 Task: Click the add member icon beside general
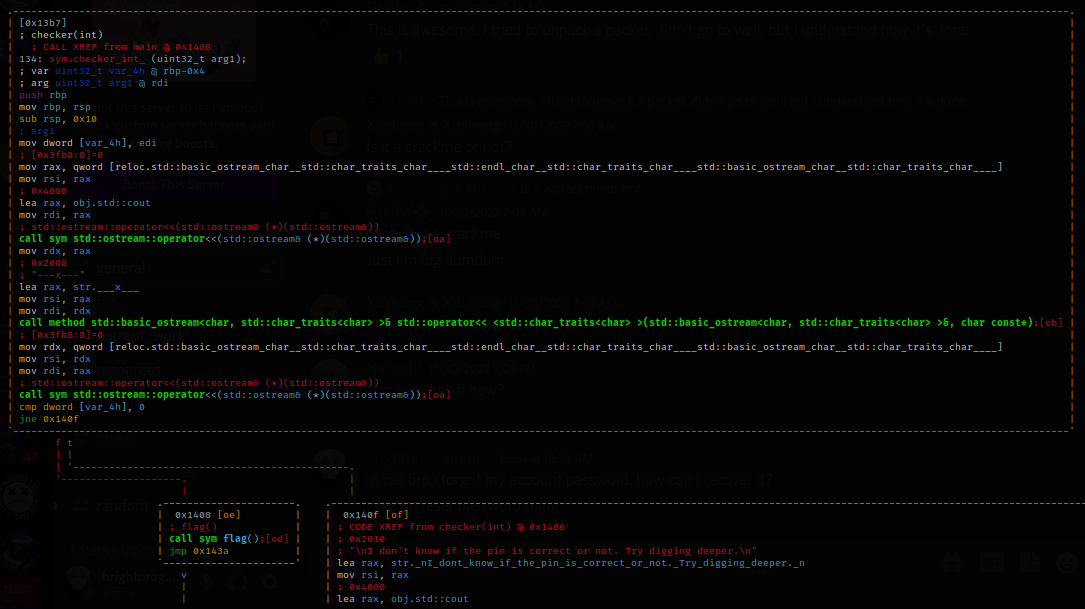coord(267,269)
